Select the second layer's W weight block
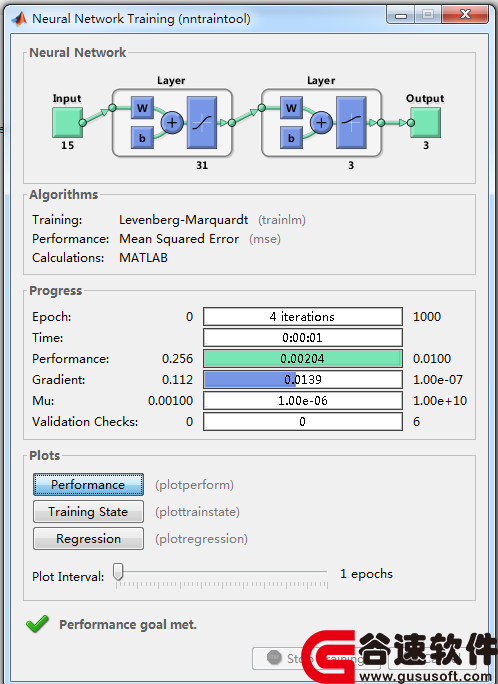Screen dimensions: 498x684 291,108
